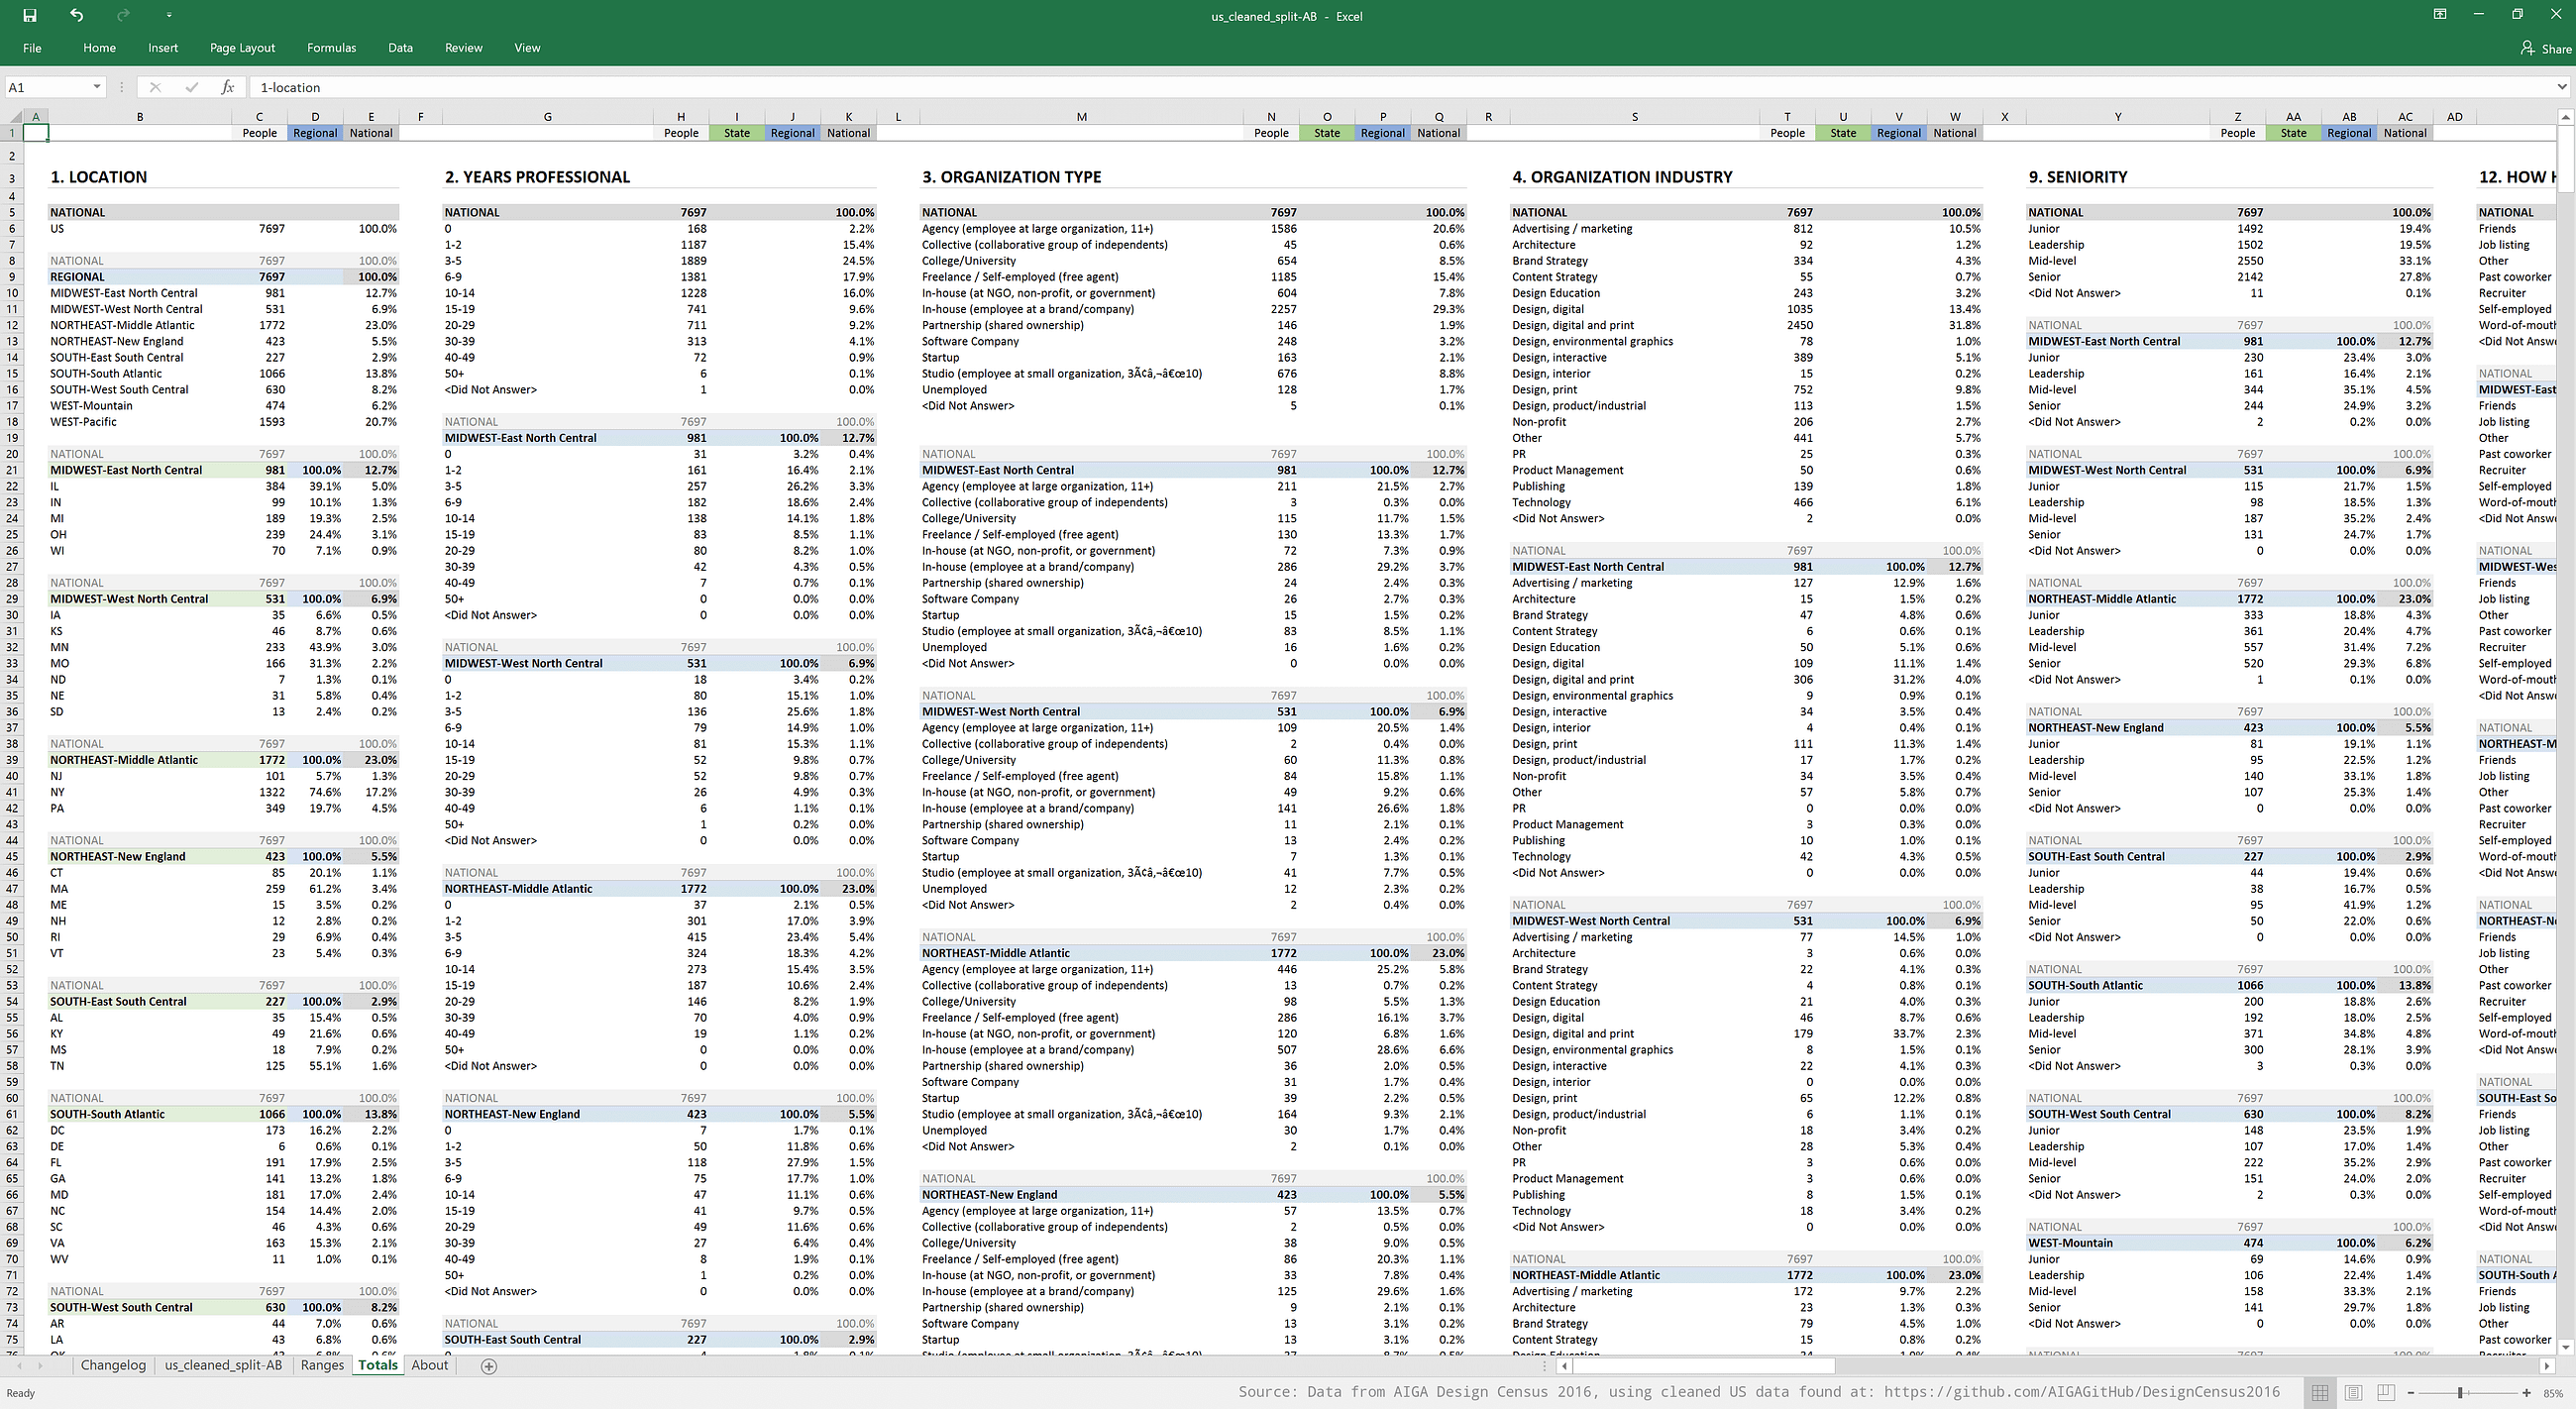Switch to Page Break Preview view
Viewport: 2576px width, 1409px height.
click(x=2386, y=1393)
